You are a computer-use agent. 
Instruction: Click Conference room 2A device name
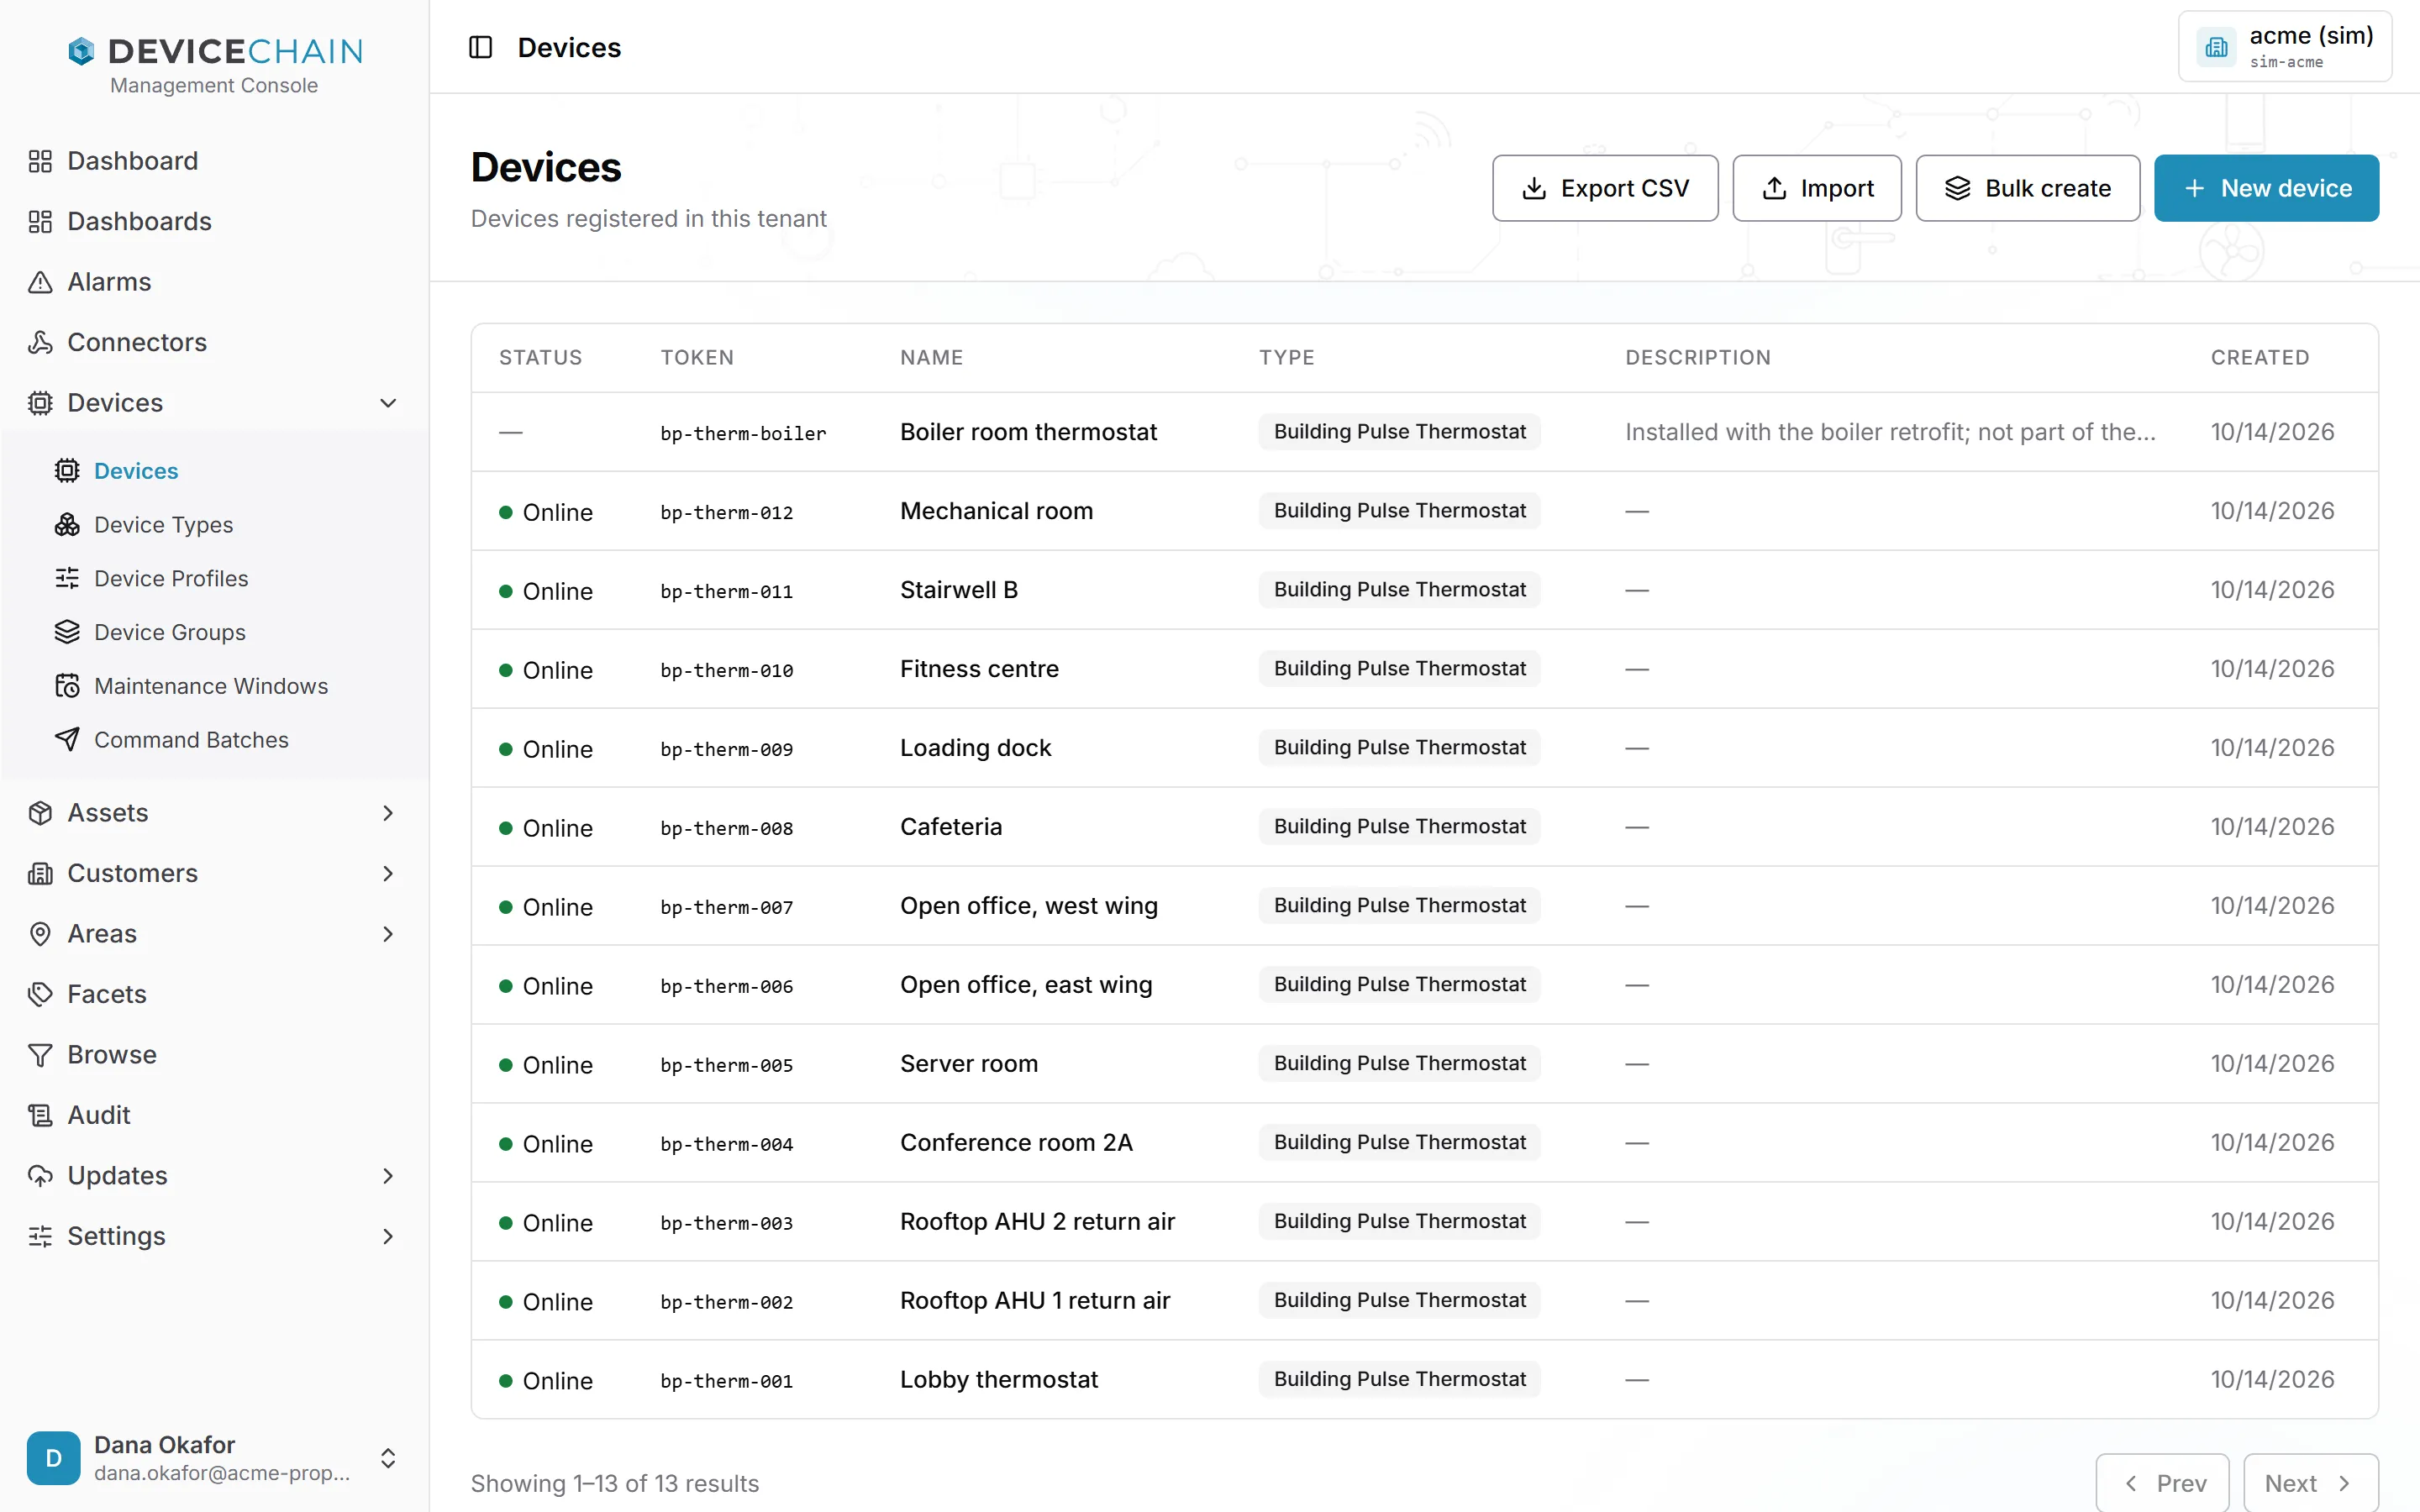(1016, 1143)
